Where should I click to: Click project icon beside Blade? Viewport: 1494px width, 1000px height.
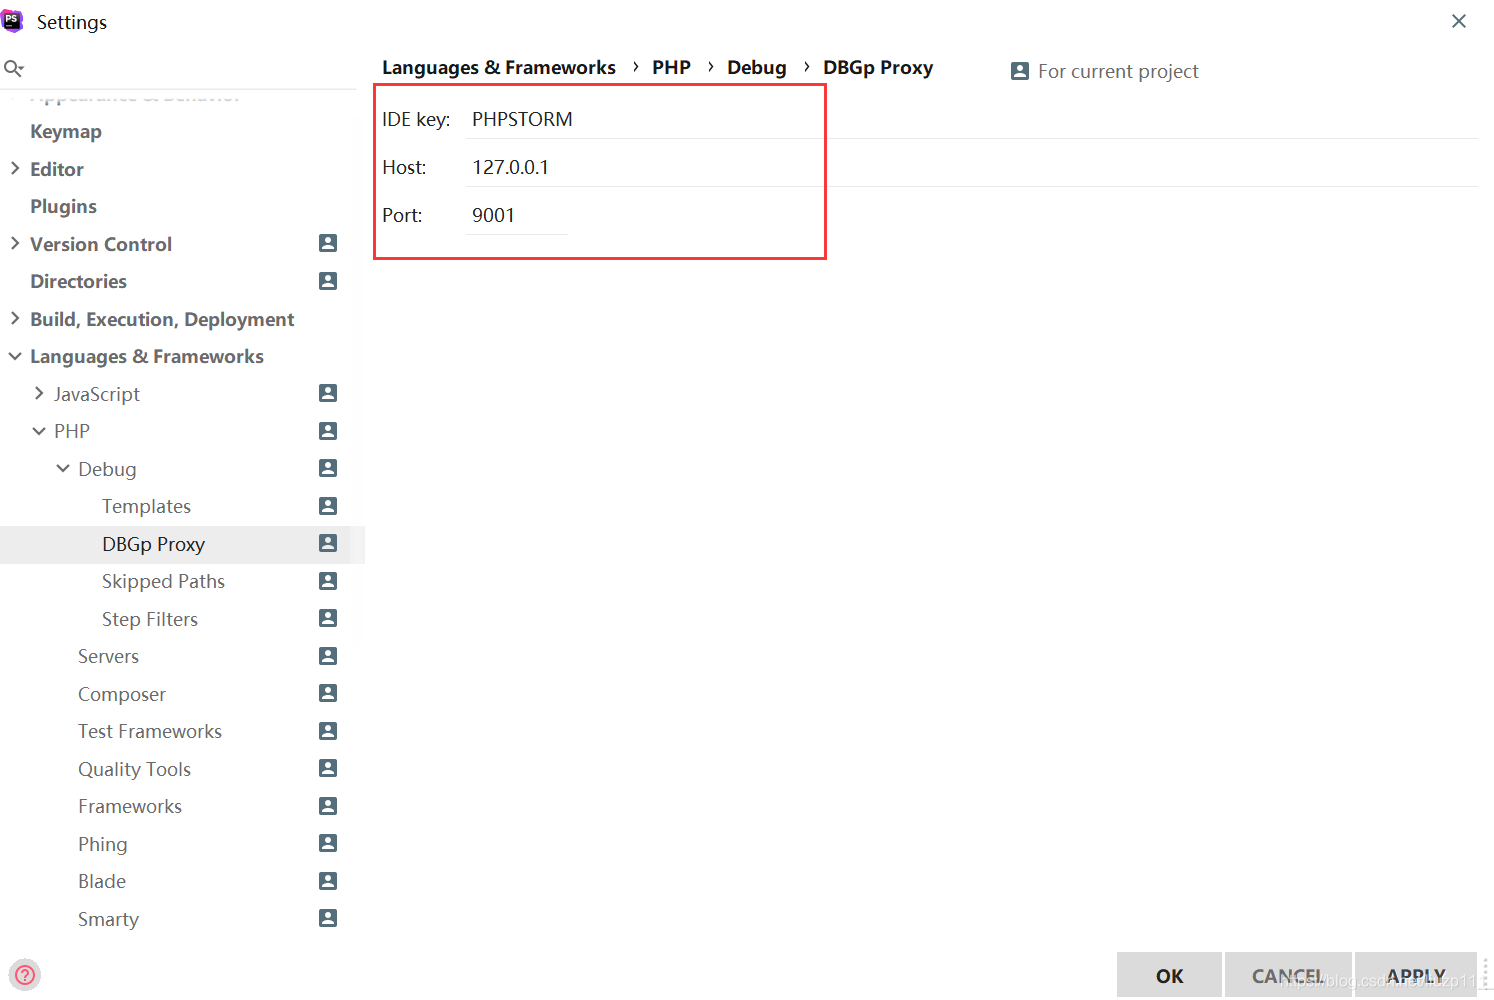pos(328,881)
